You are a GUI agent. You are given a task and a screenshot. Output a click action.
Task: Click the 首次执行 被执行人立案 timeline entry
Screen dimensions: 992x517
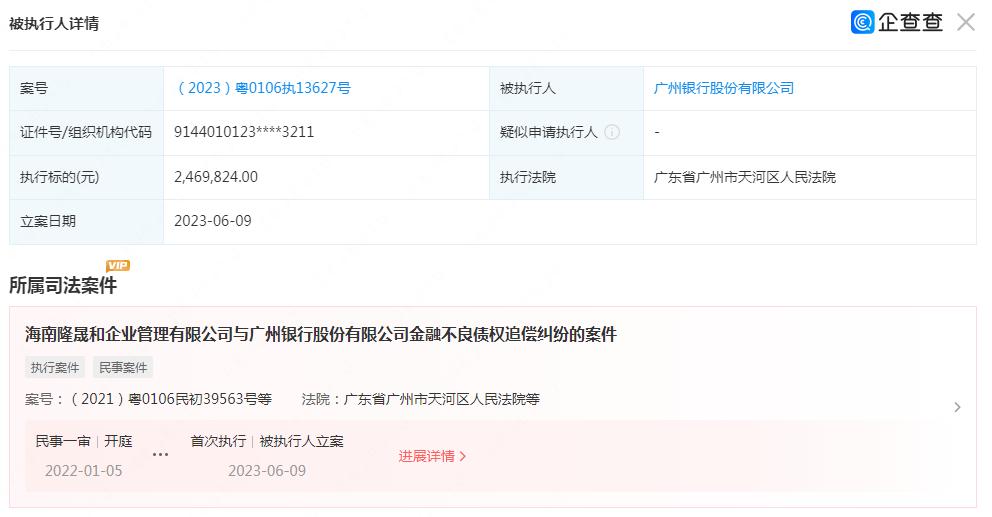click(x=267, y=456)
